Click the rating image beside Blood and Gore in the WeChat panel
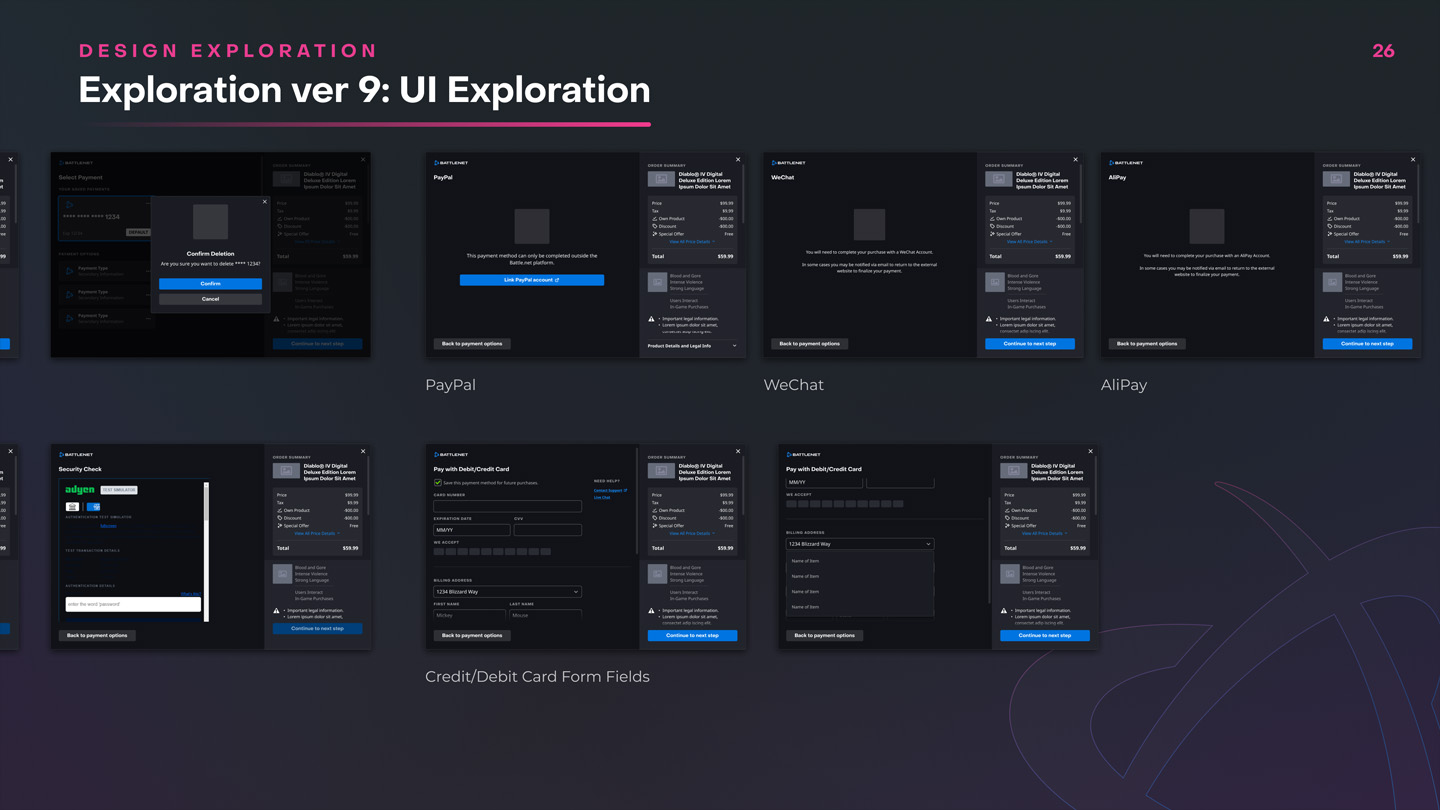The height and width of the screenshot is (810, 1440). point(995,282)
